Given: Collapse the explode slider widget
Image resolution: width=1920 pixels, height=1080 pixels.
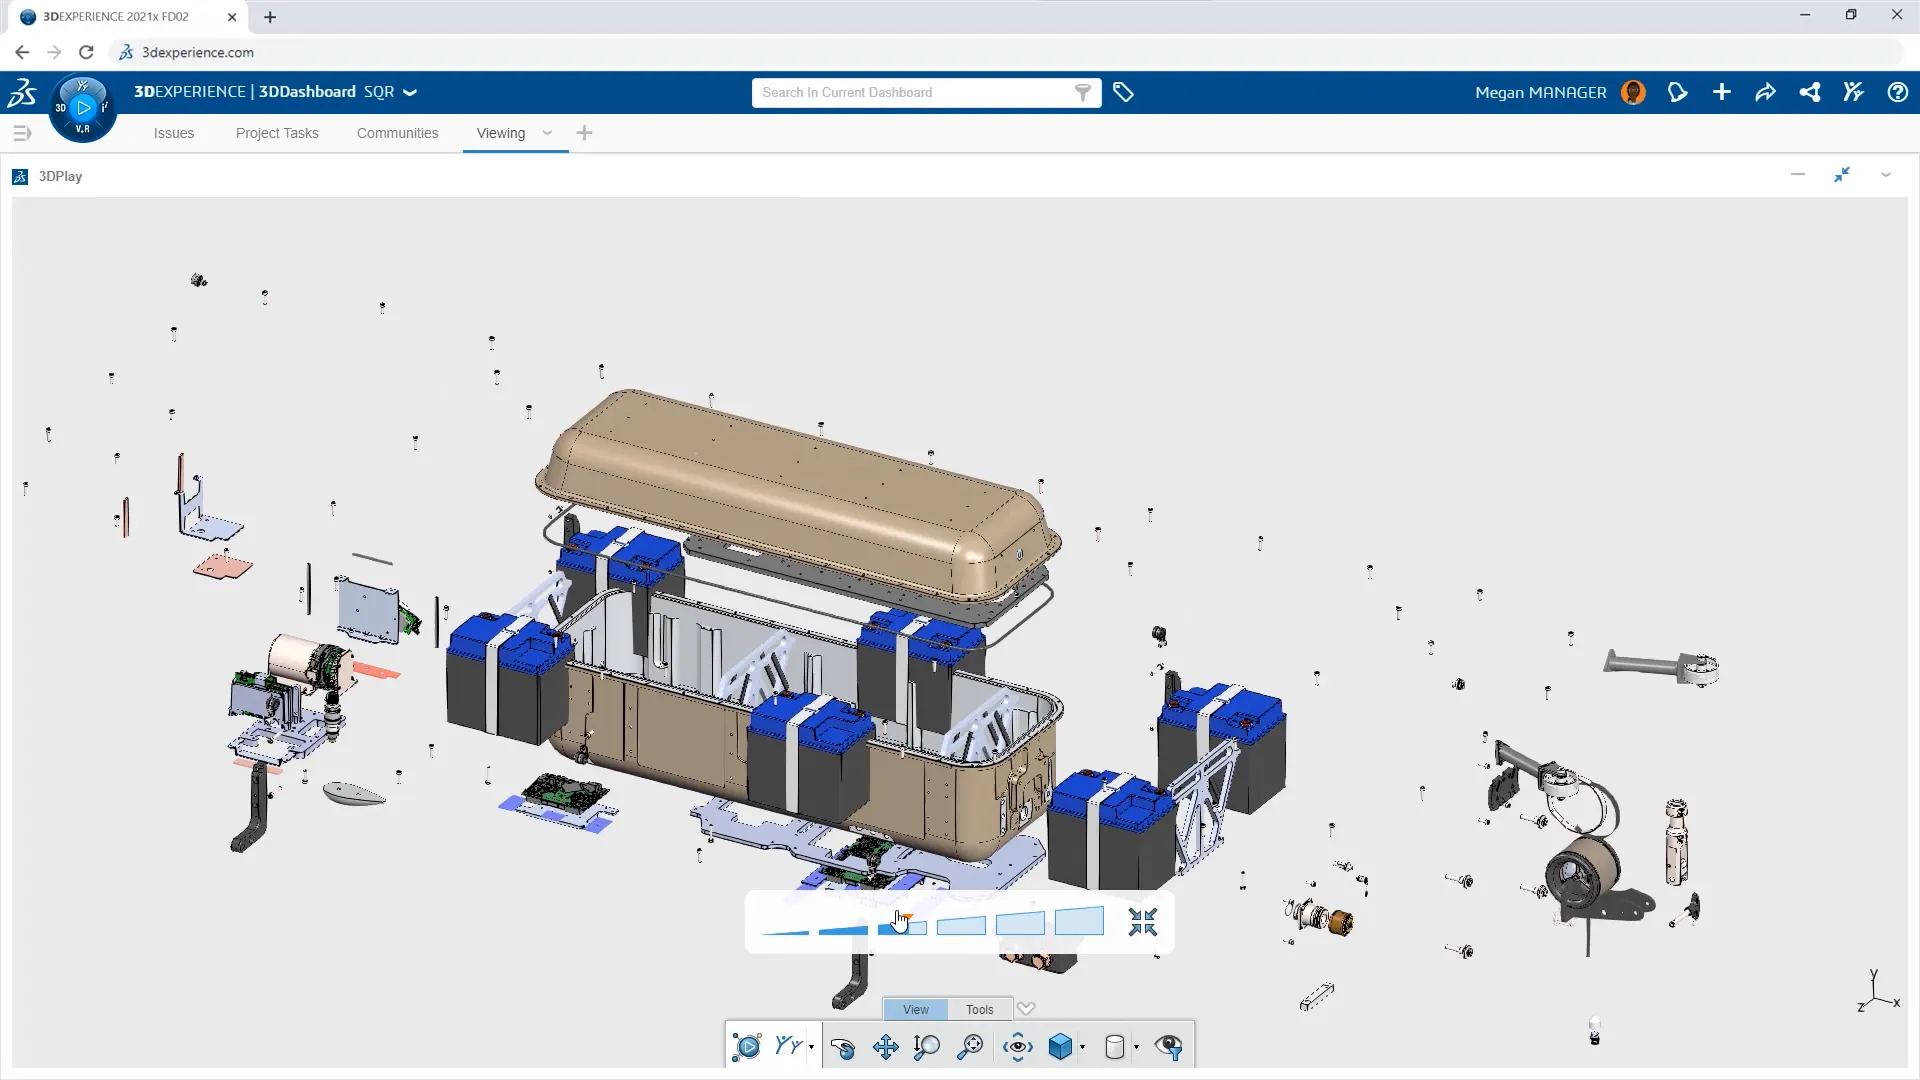Looking at the screenshot, I should [x=1143, y=922].
